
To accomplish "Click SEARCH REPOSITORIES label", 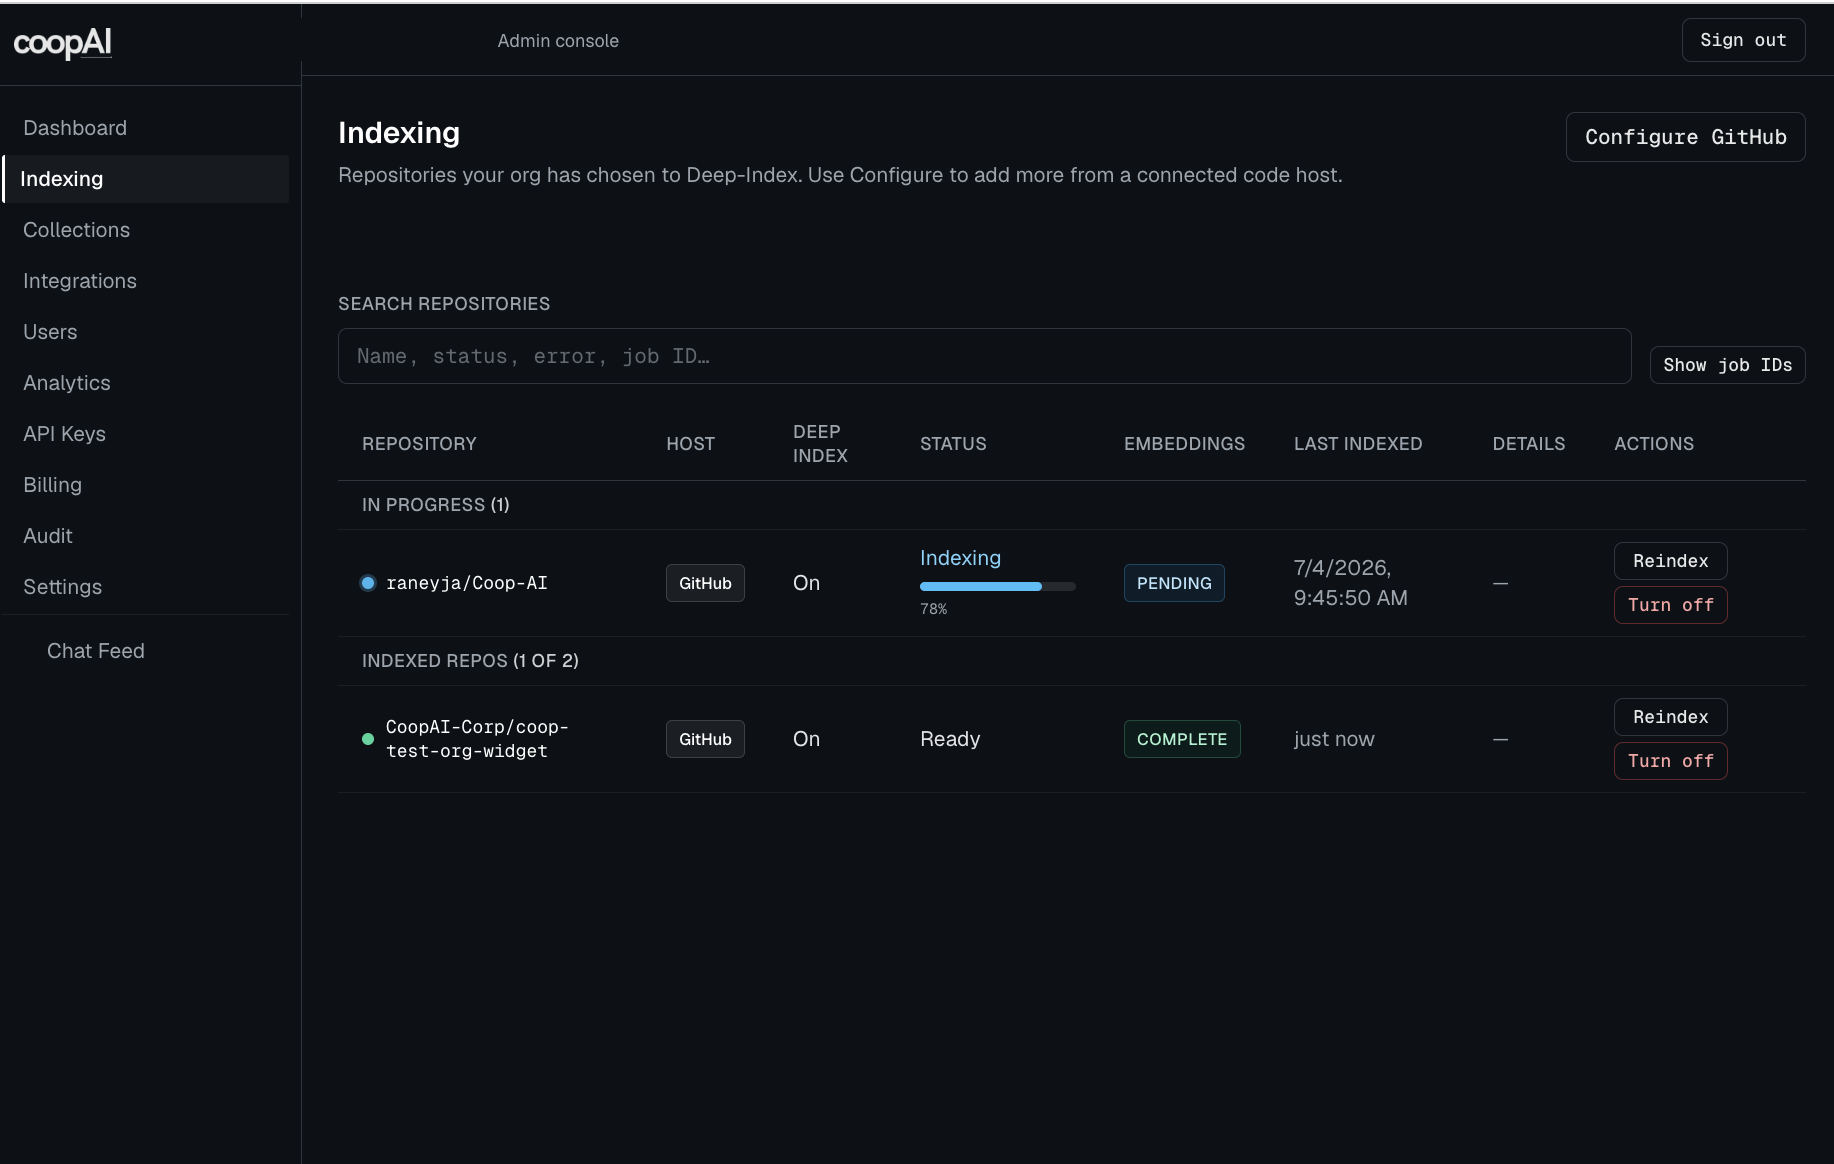I will [x=444, y=304].
